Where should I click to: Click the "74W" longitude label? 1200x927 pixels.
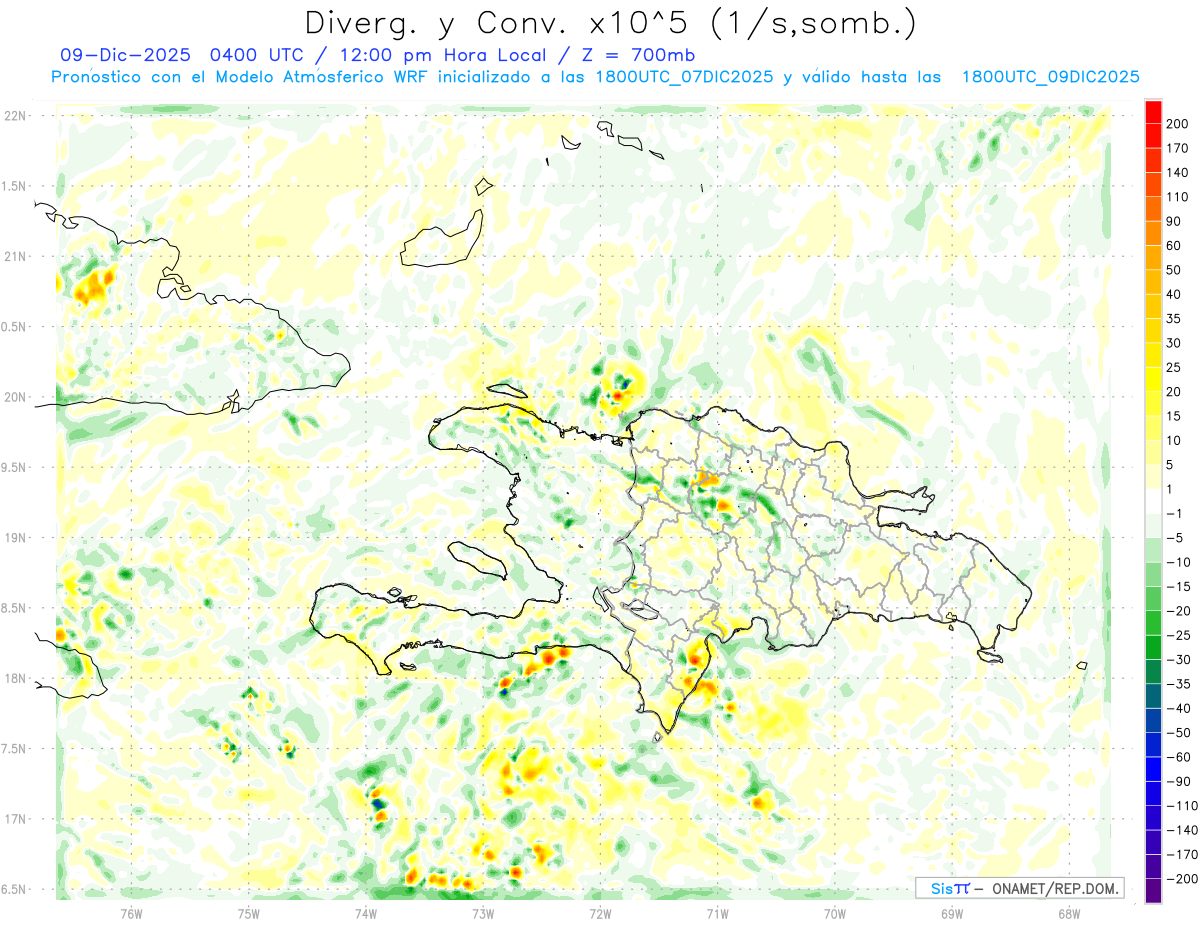[366, 913]
